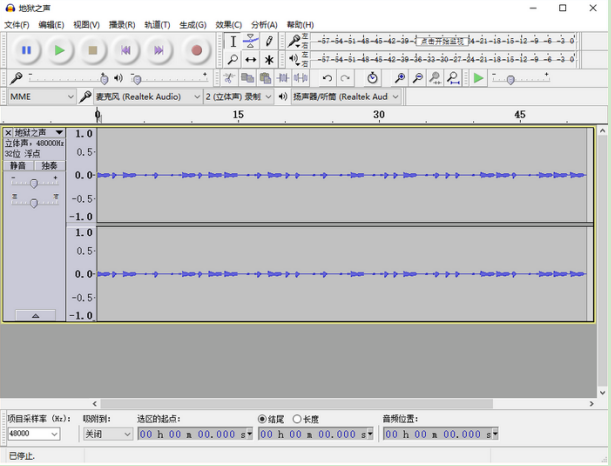
Task: Click the start-monitoring box in recording meter
Action: tap(442, 41)
